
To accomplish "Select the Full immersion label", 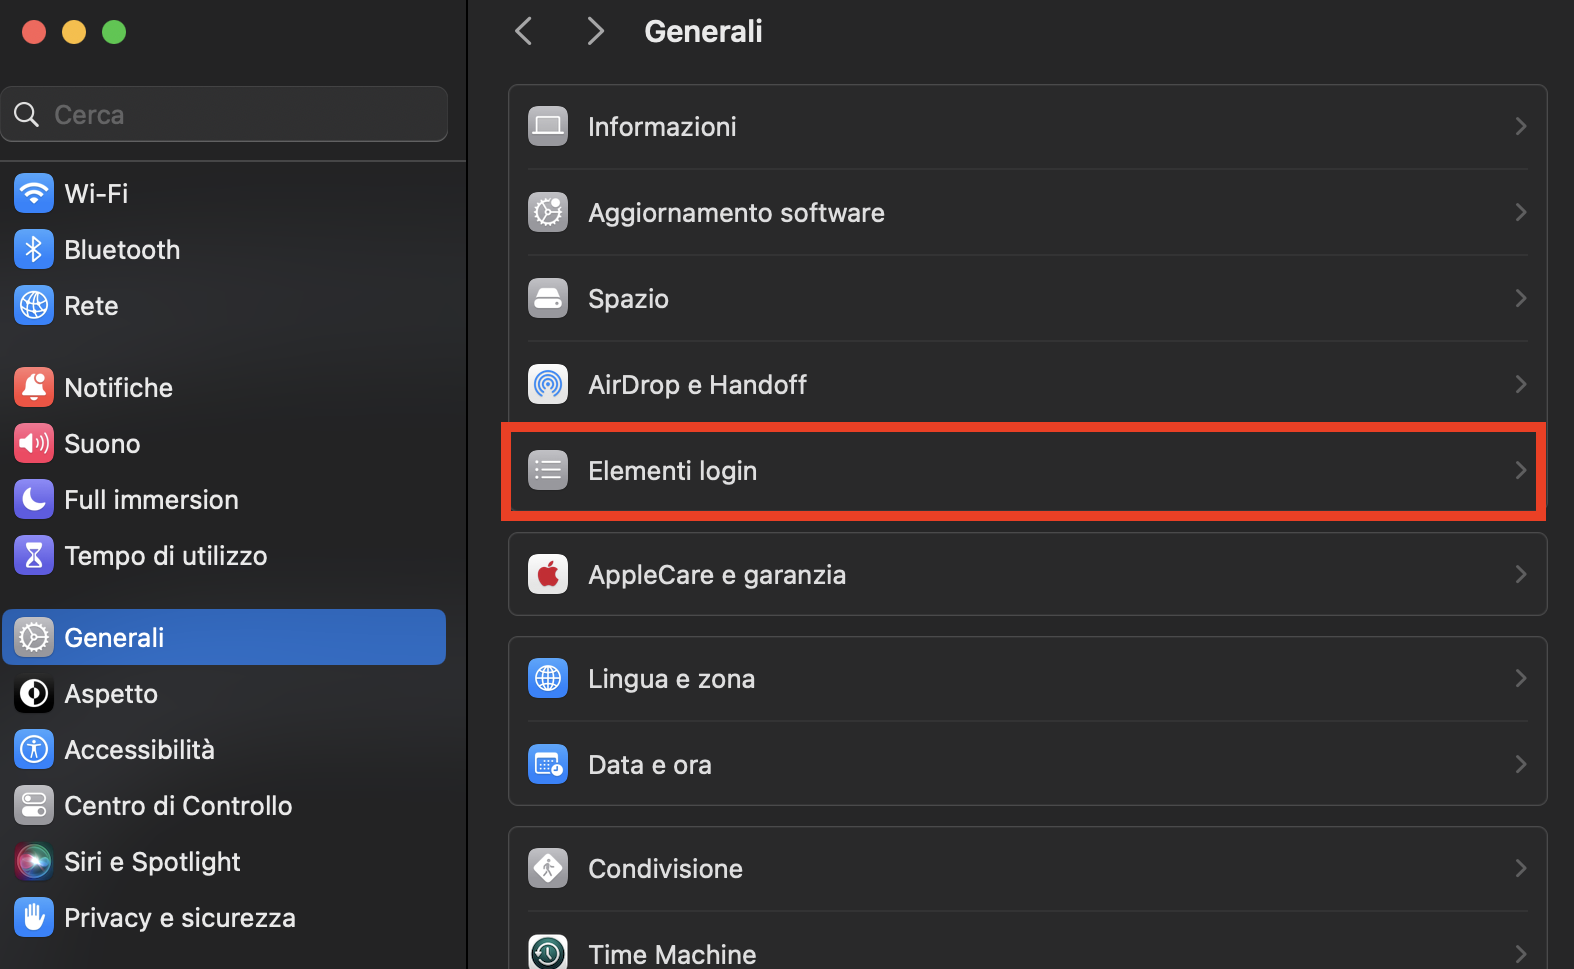I will [x=151, y=499].
